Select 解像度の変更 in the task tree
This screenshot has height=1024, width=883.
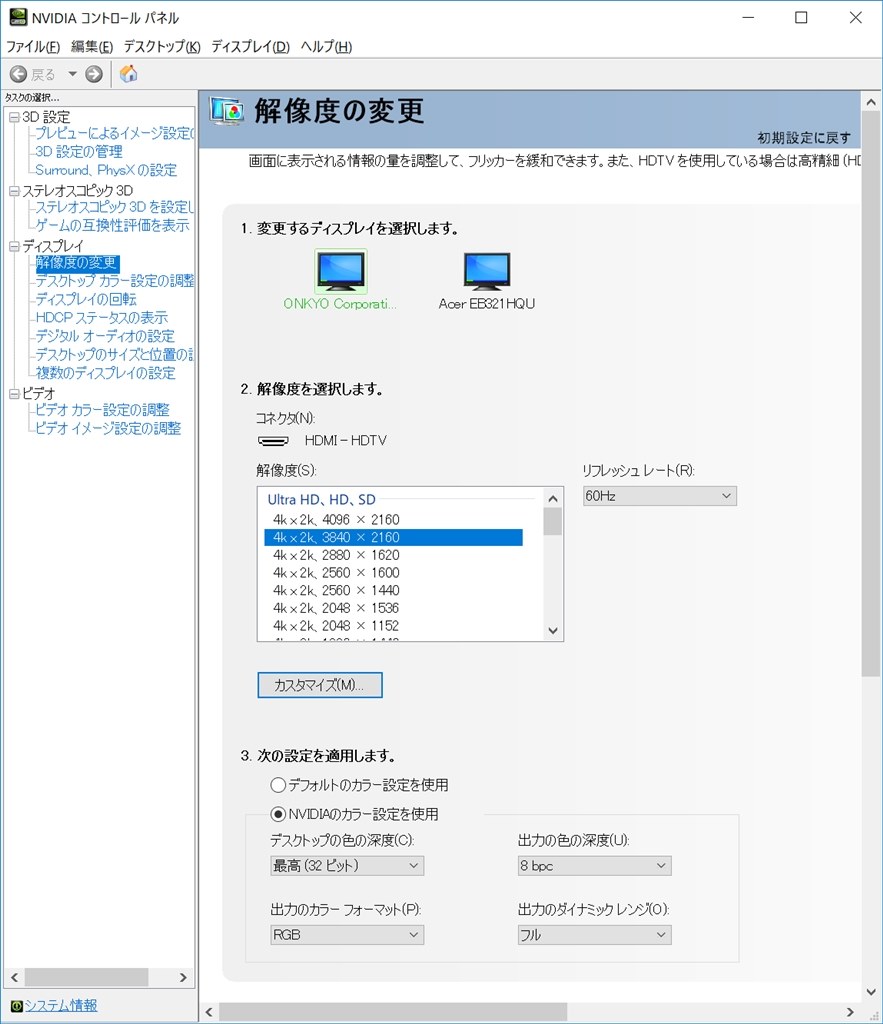pos(76,263)
